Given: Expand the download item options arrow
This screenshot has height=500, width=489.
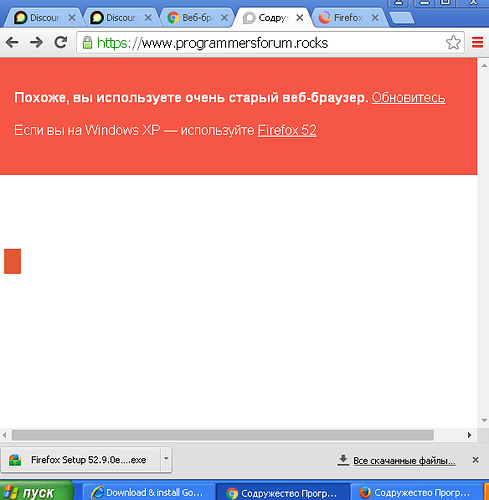Looking at the screenshot, I should point(166,460).
